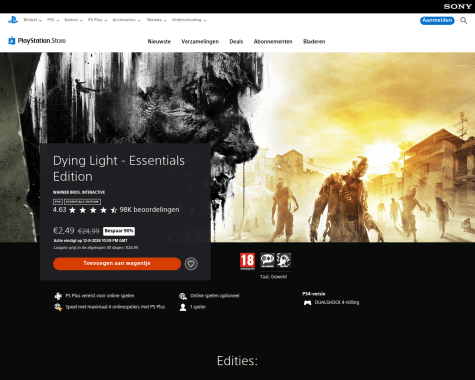
Task: Click Speel met maximaal 4 onlinespelers text
Action: coord(115,307)
